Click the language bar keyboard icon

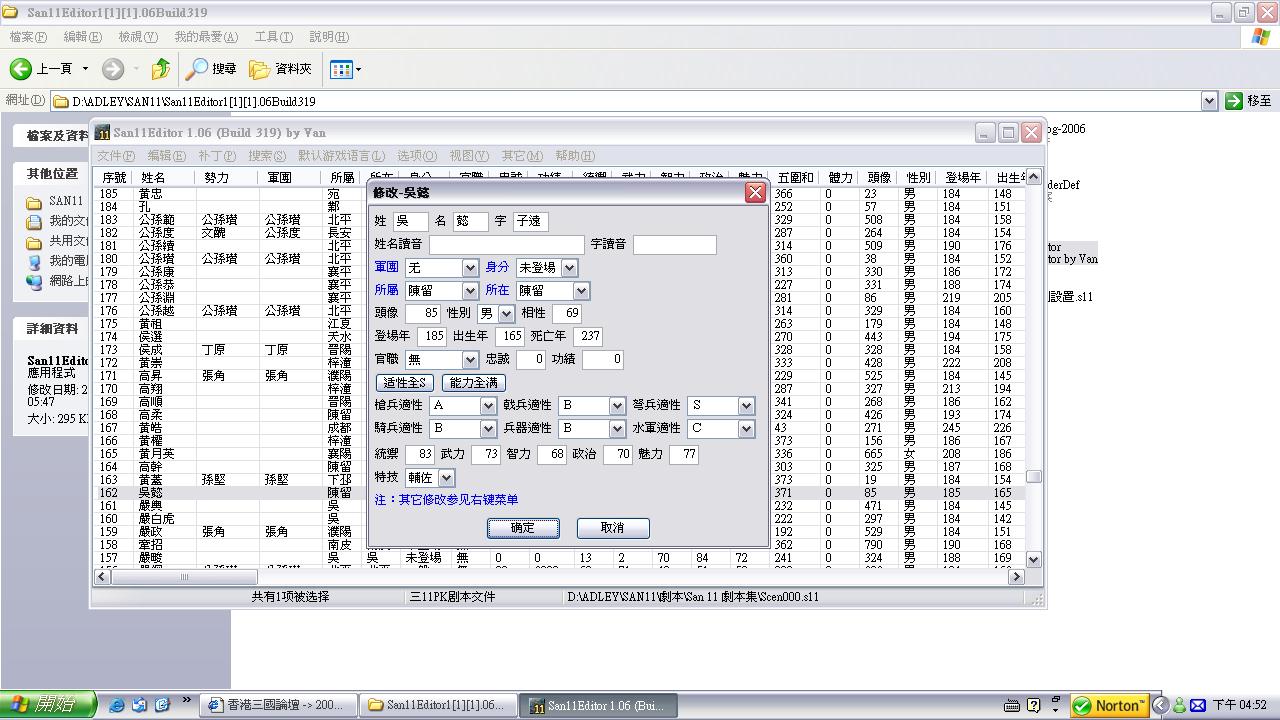[x=1011, y=705]
